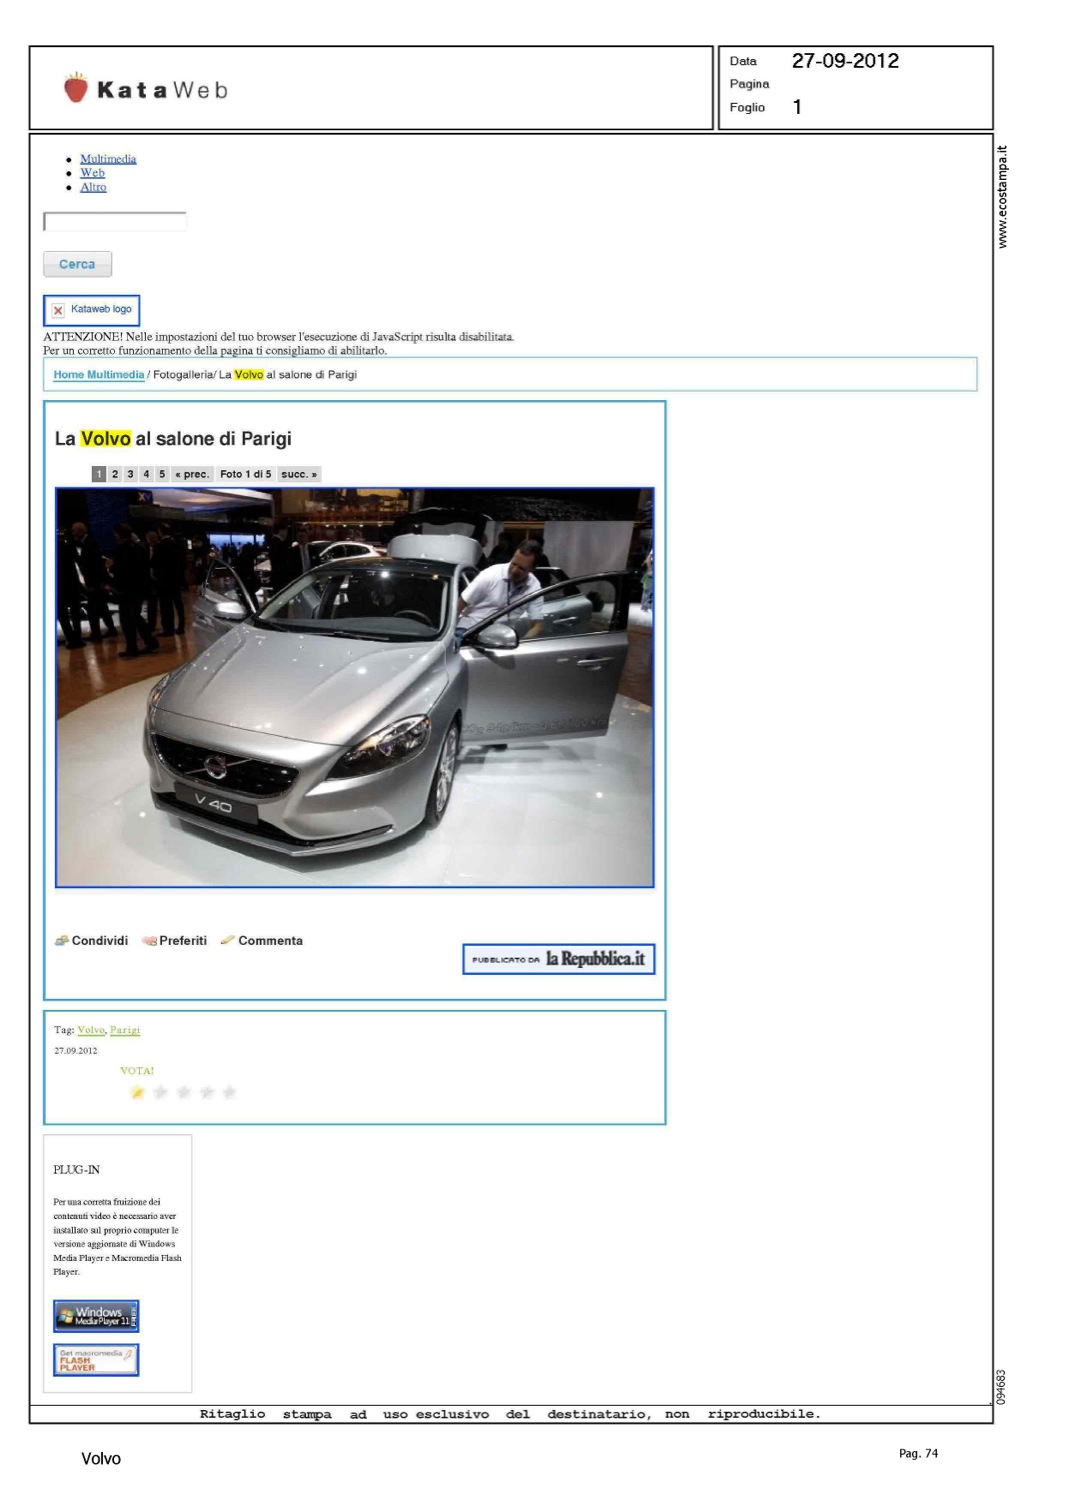Open the Altro menu link

(x=93, y=187)
